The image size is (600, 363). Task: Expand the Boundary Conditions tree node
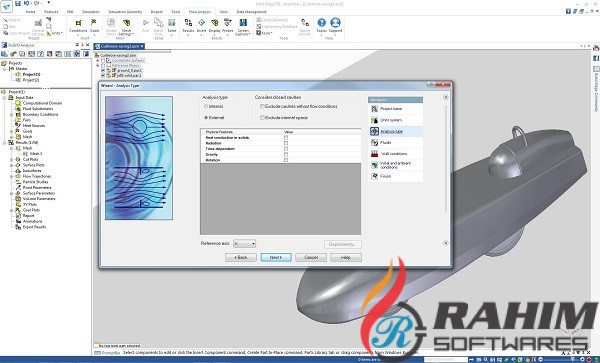tap(11, 114)
